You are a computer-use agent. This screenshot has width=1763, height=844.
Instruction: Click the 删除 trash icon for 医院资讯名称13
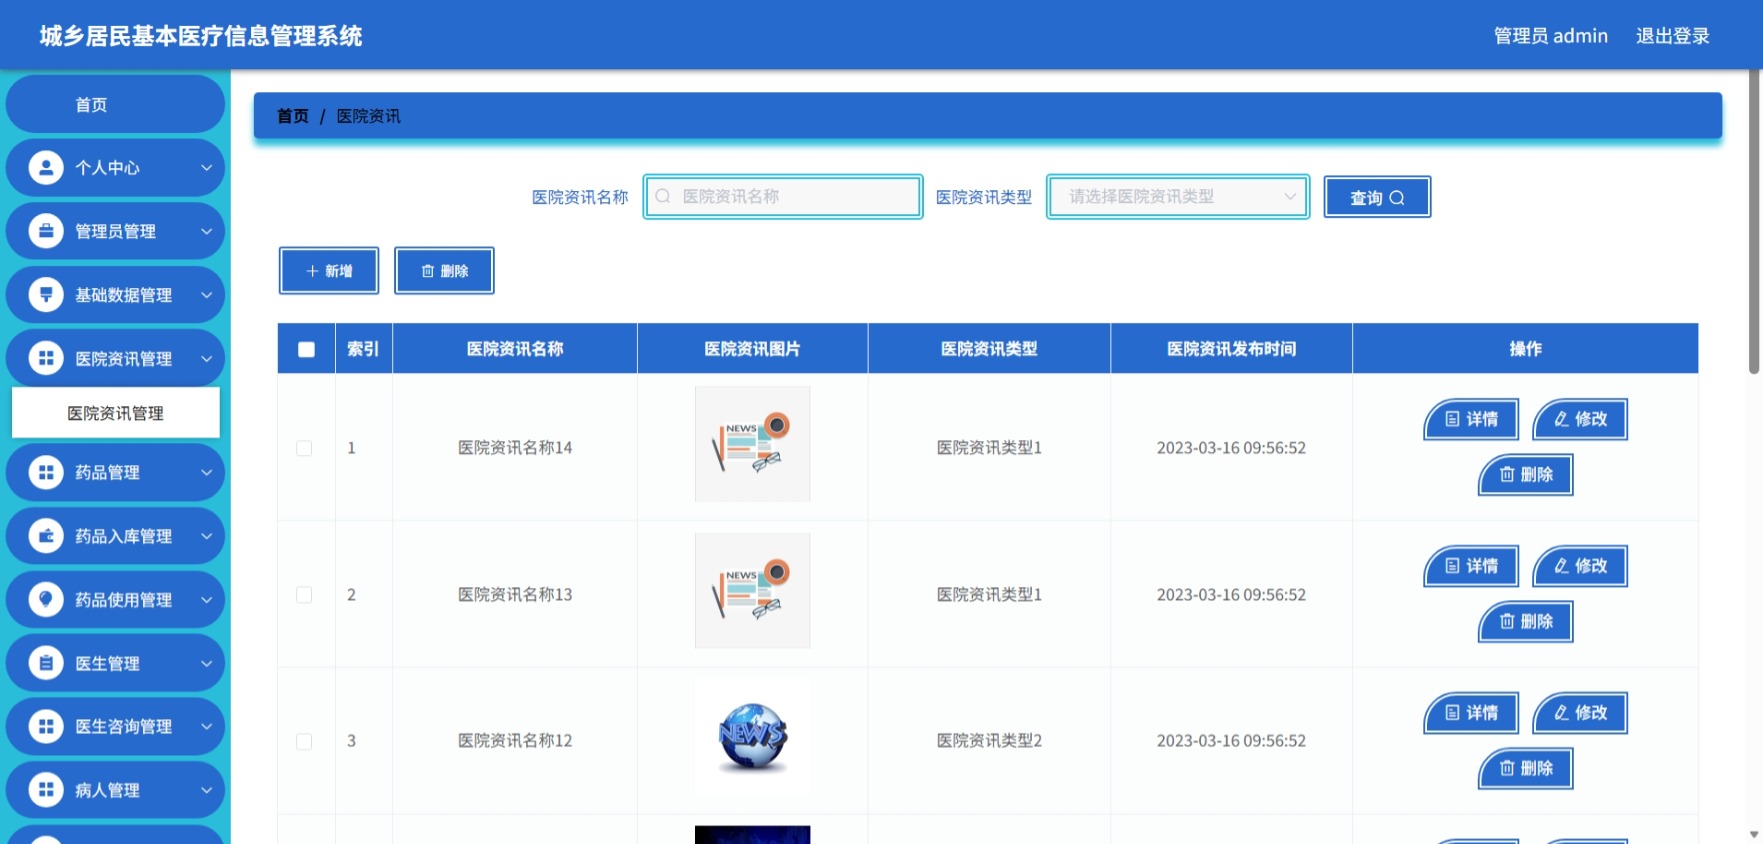(1507, 621)
